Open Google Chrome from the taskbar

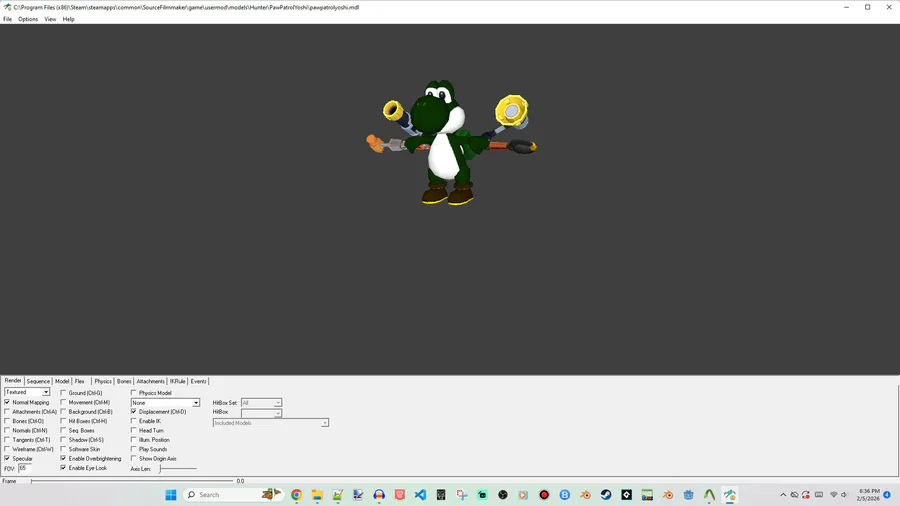point(296,495)
